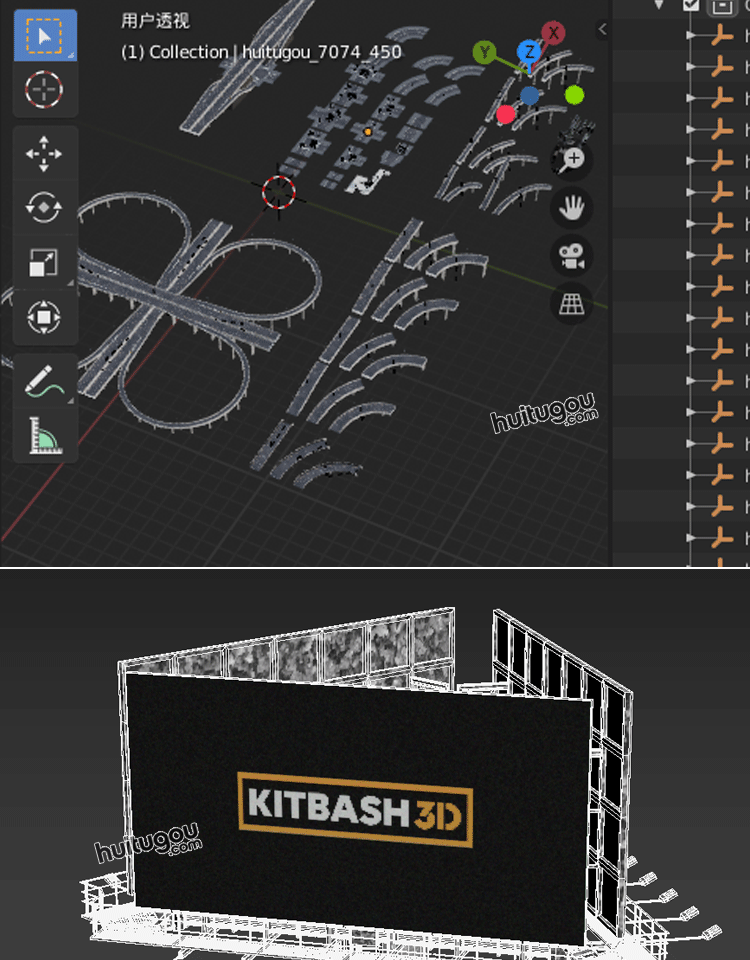Screen dimensions: 750x960
Task: Activate the combined Transform tool
Action: [x=45, y=317]
